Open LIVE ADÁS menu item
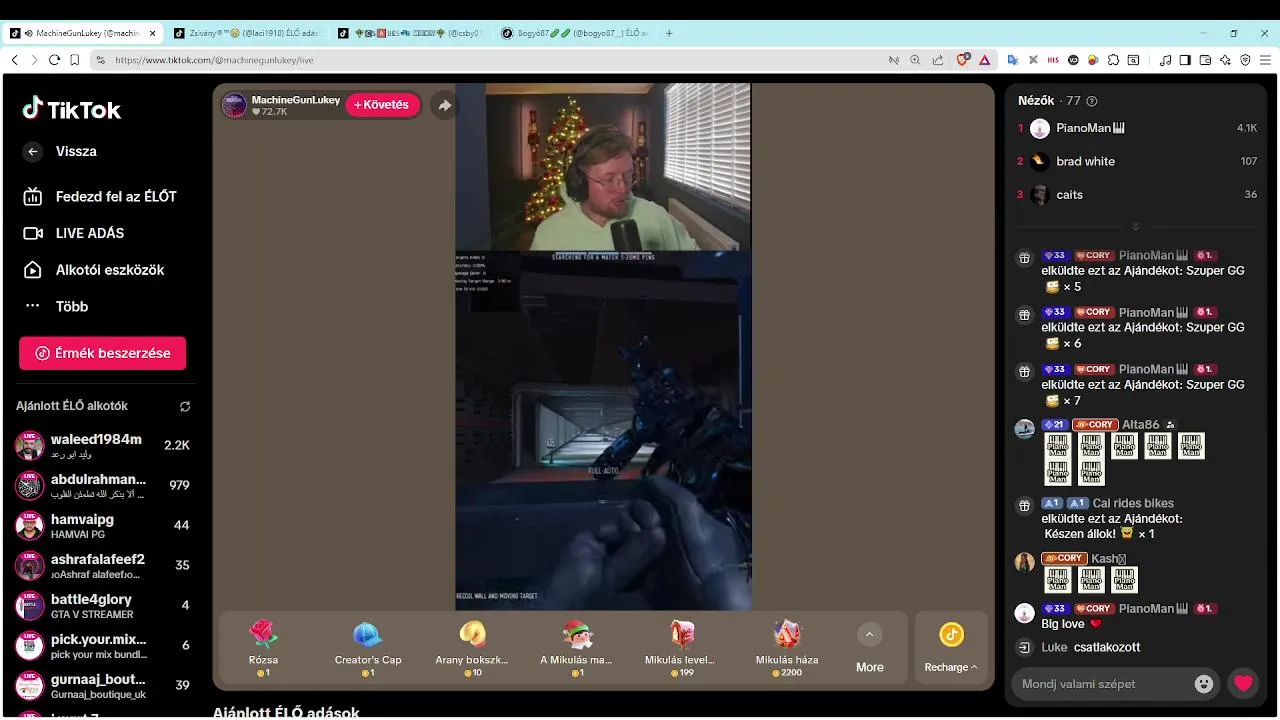 [x=74, y=233]
